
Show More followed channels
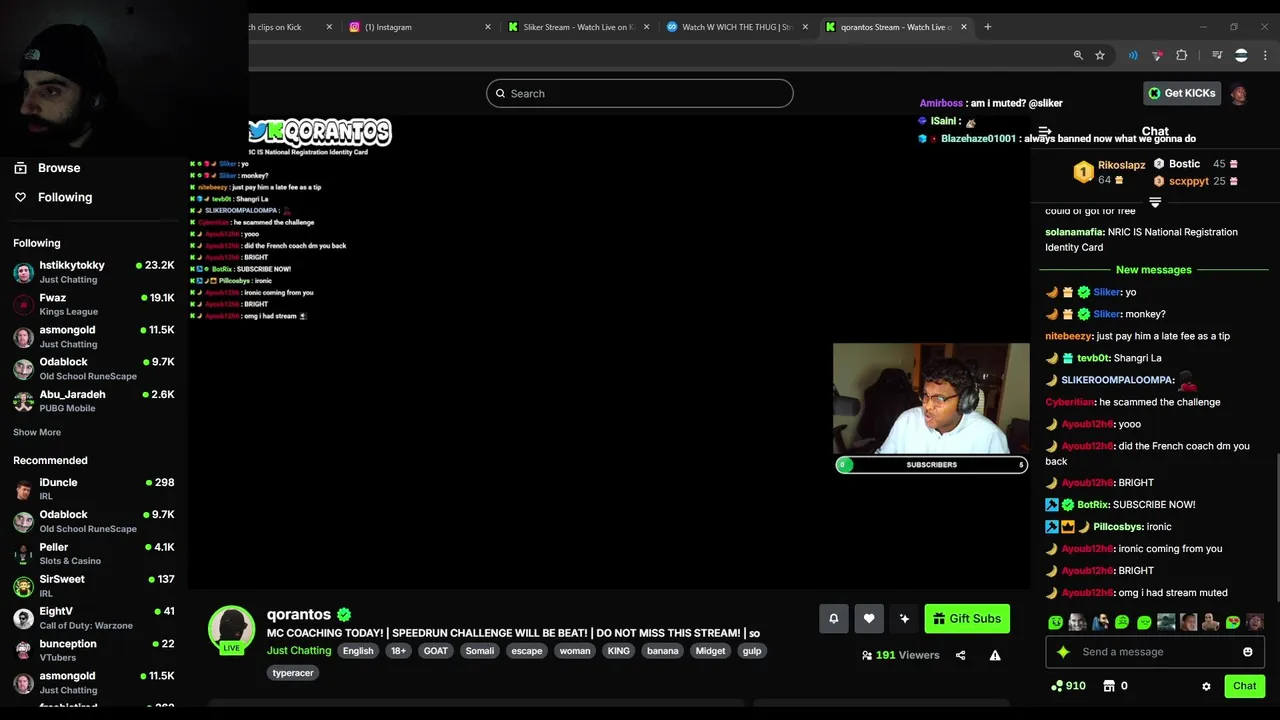(37, 432)
